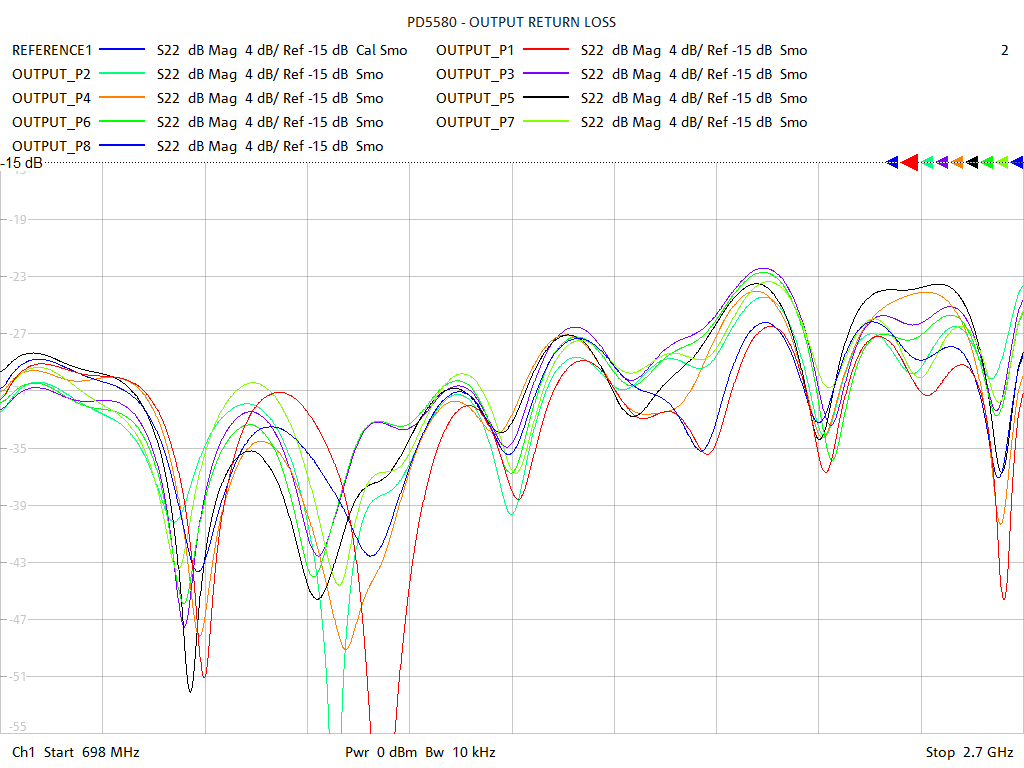1024x768 pixels.
Task: Click the '-51' y-axis label
Action: coord(16,677)
